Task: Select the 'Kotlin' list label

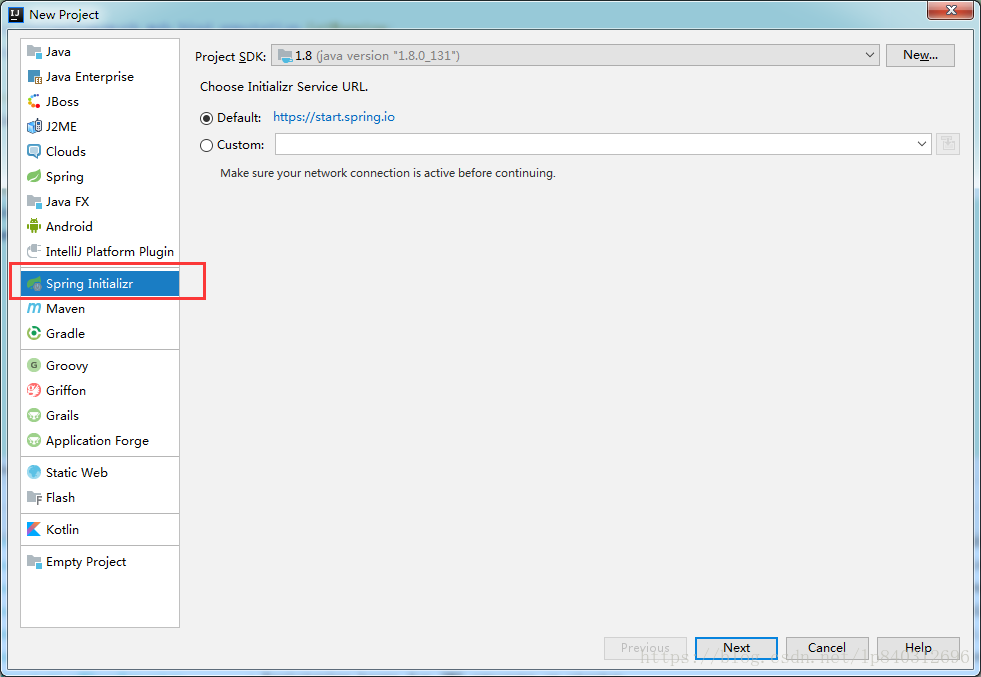Action: point(62,529)
